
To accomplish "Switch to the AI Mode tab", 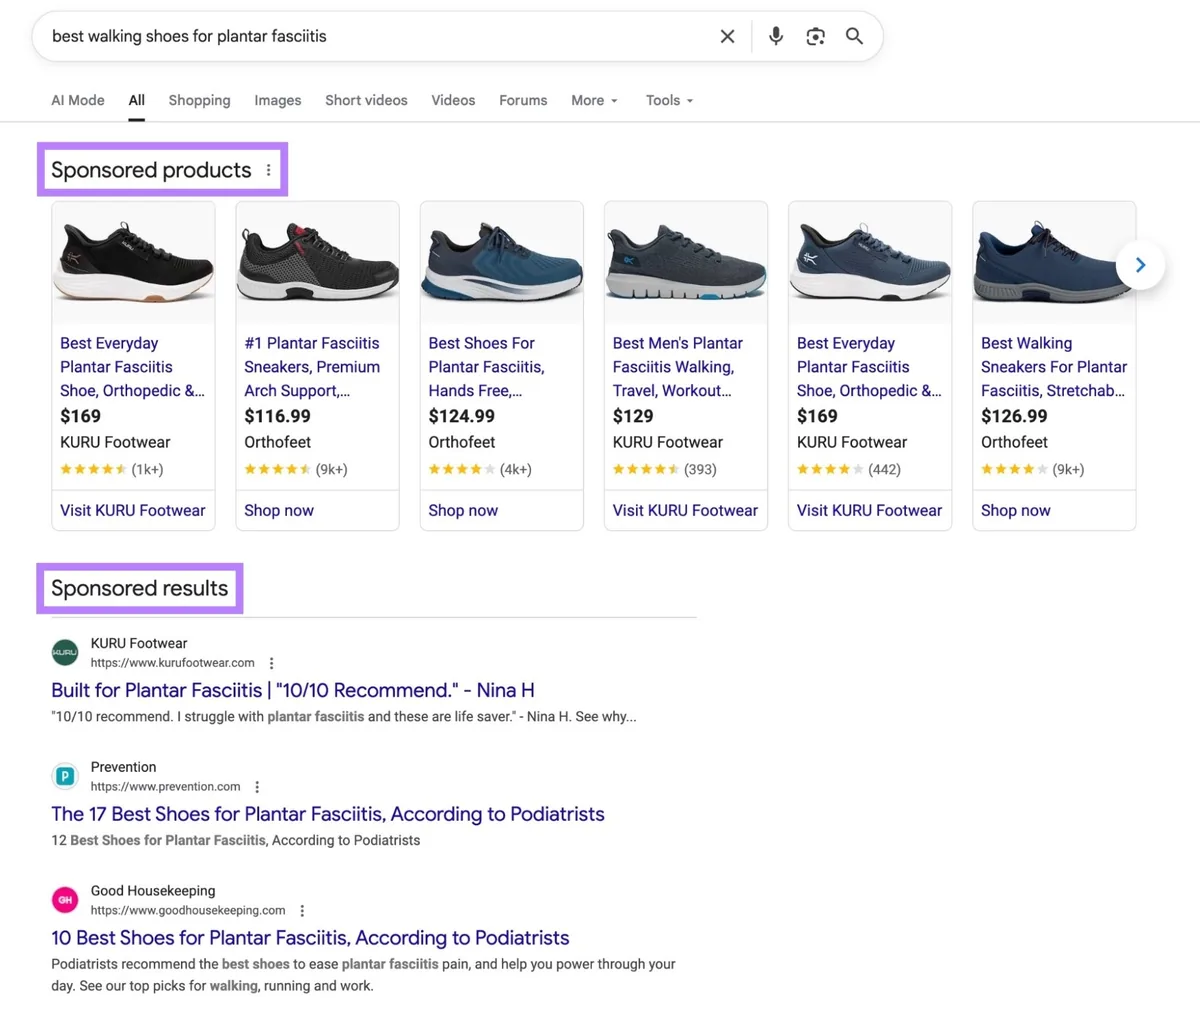I will coord(78,100).
